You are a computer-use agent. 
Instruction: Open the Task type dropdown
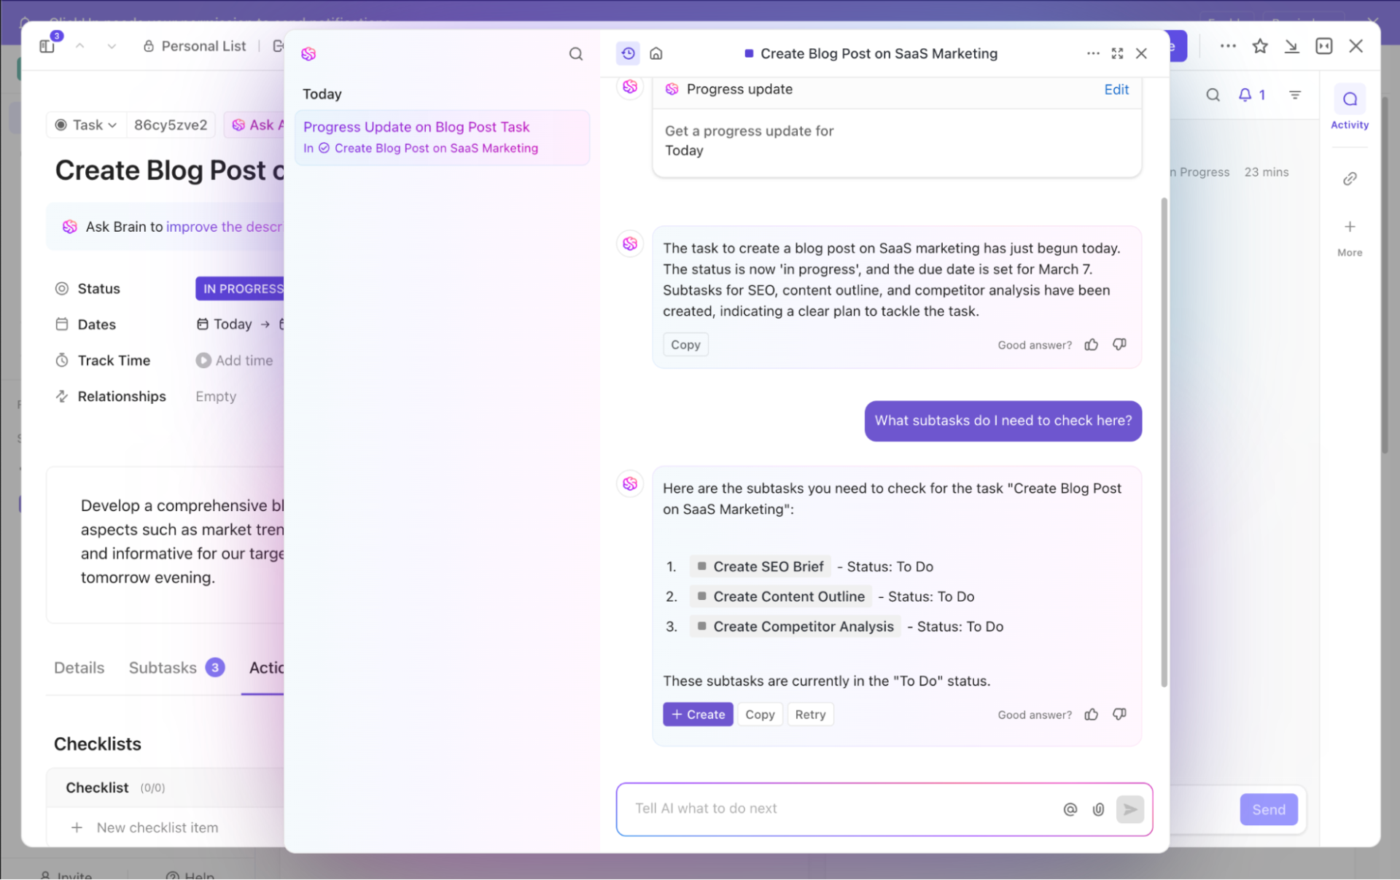click(86, 125)
